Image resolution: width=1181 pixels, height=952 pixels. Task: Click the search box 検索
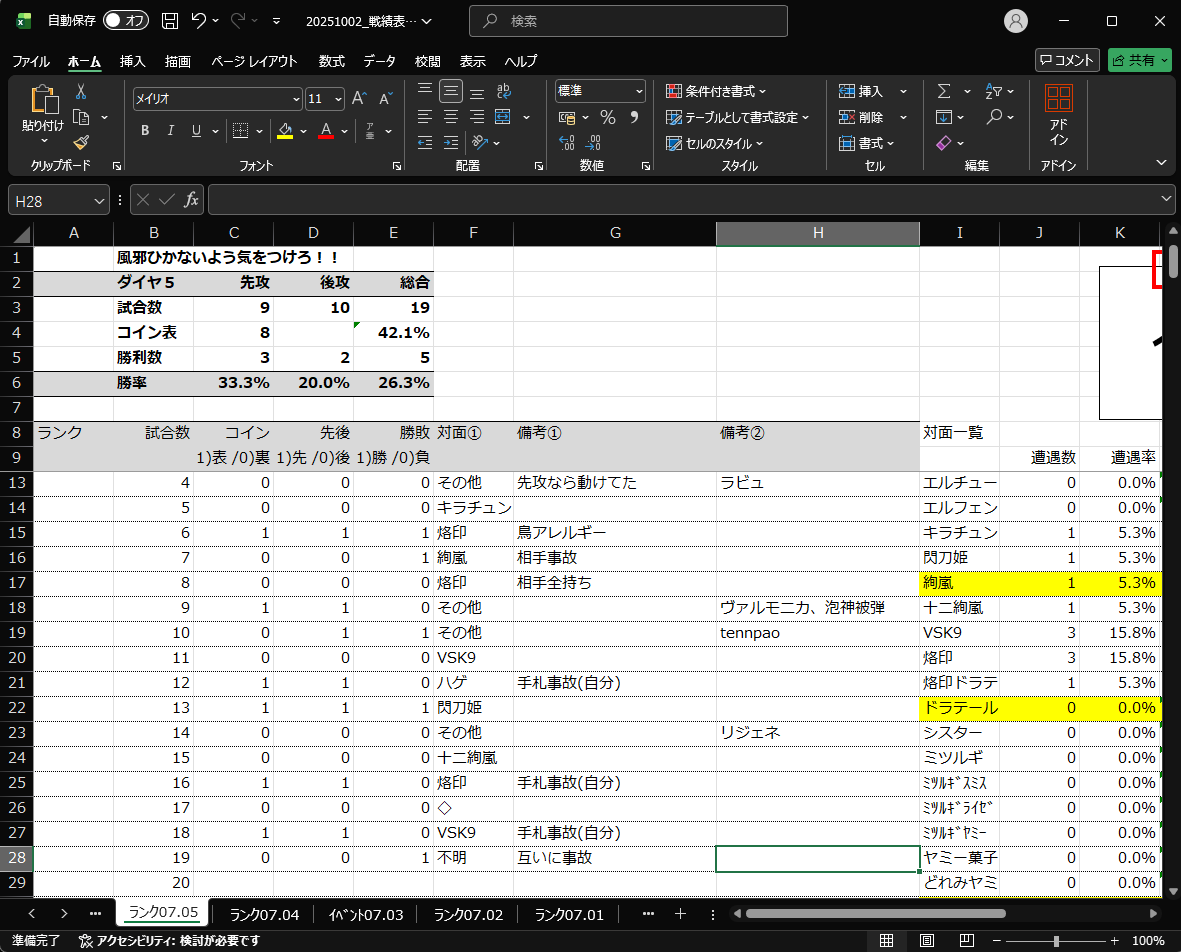pyautogui.click(x=628, y=21)
